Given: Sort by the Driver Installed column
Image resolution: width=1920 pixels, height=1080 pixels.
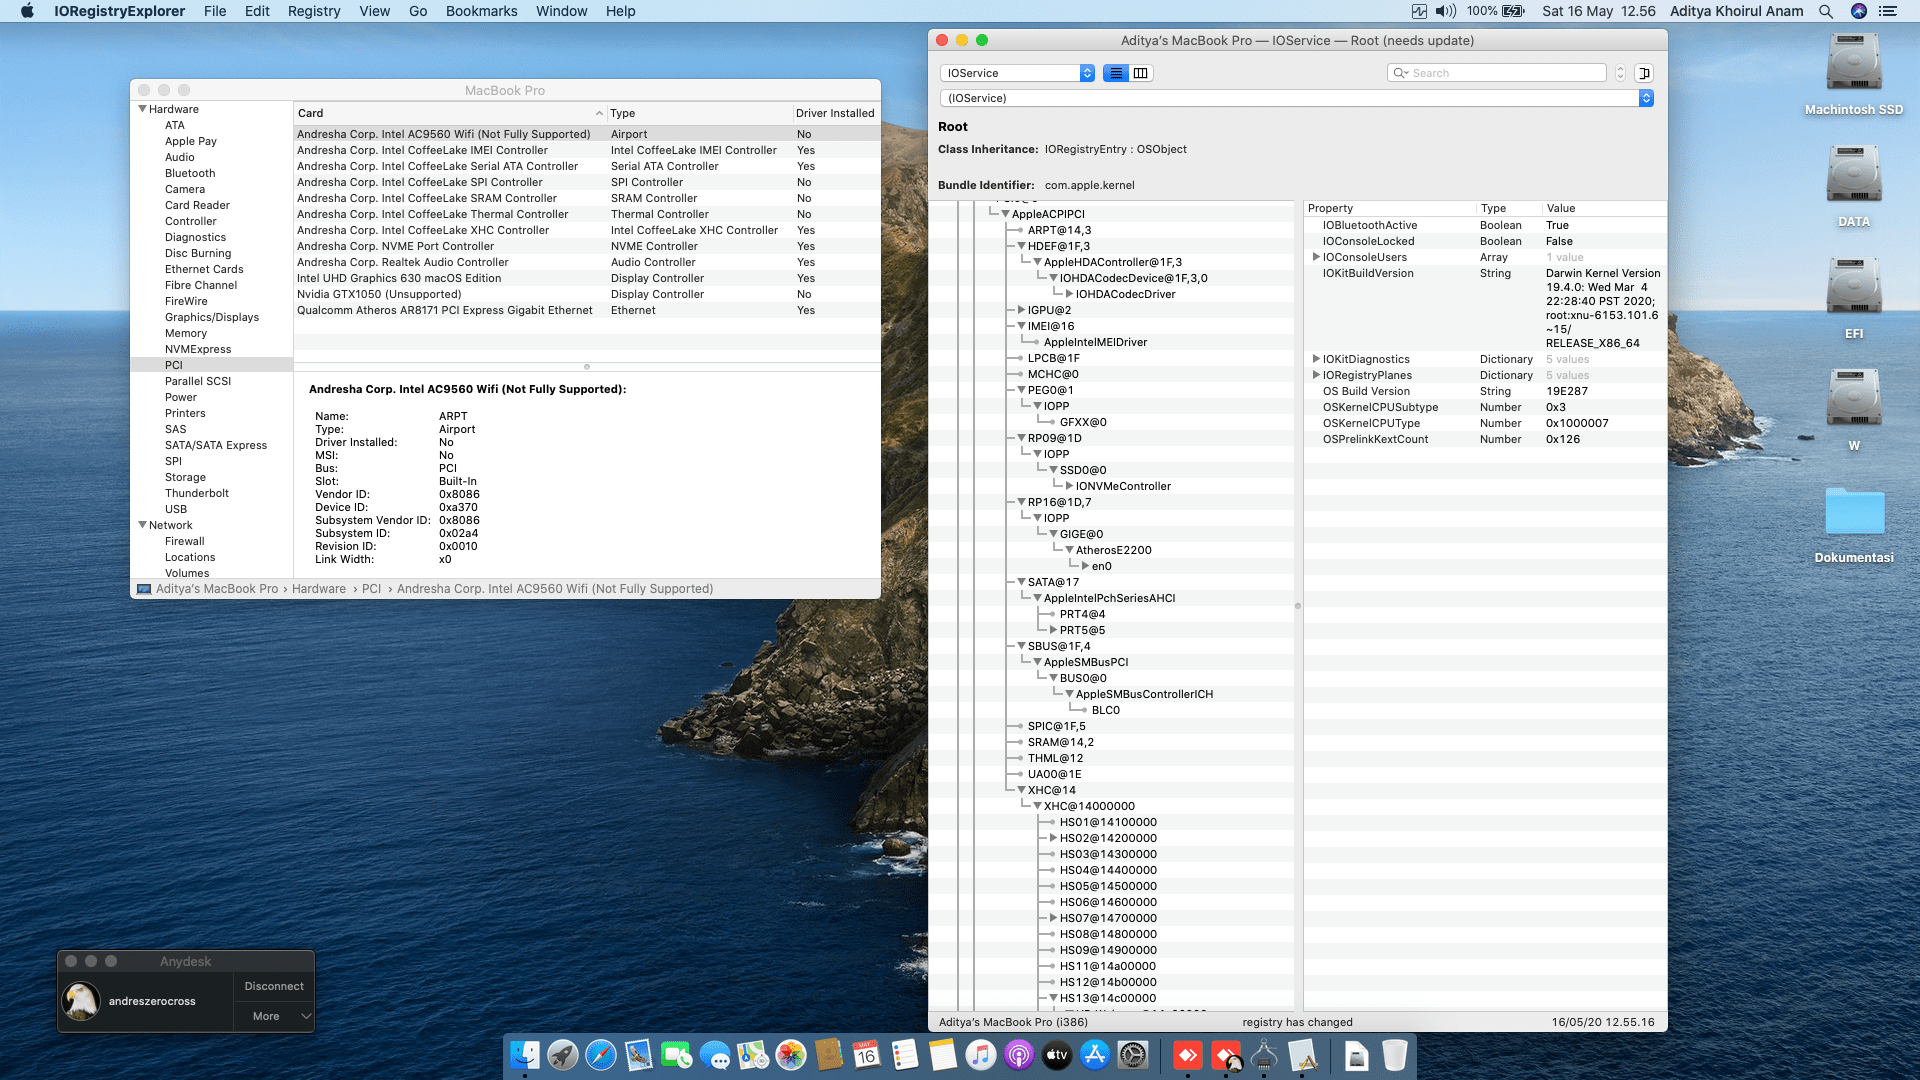Looking at the screenshot, I should click(836, 113).
